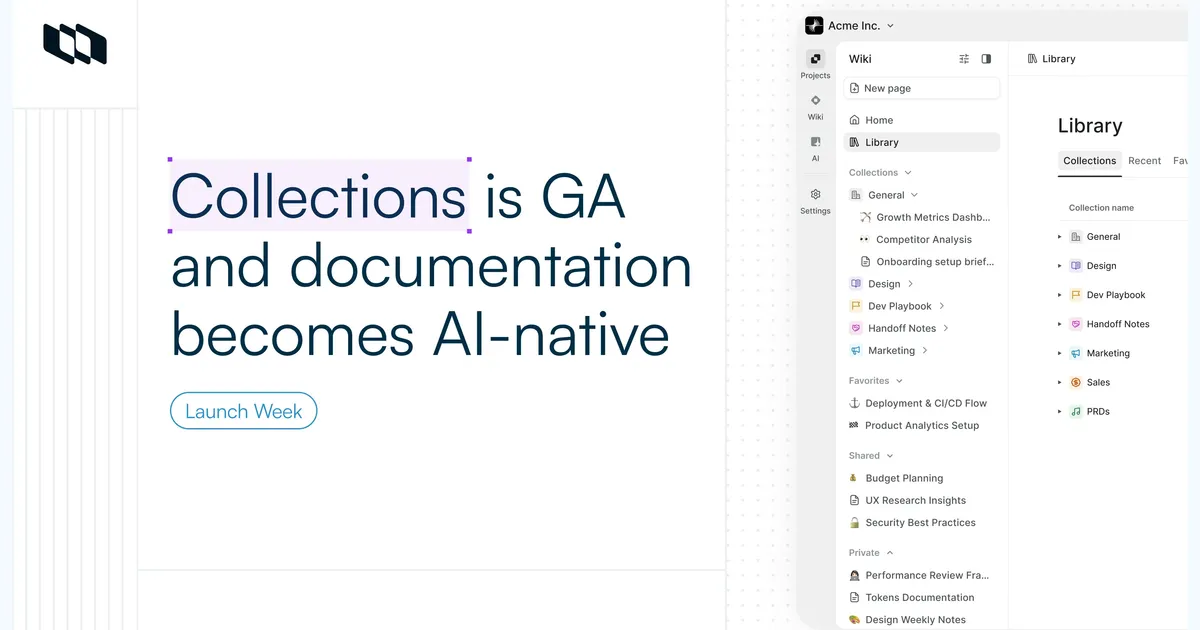Click the Dev Playbook flag icon in the sidebar
The image size is (1200, 630).
pos(856,306)
